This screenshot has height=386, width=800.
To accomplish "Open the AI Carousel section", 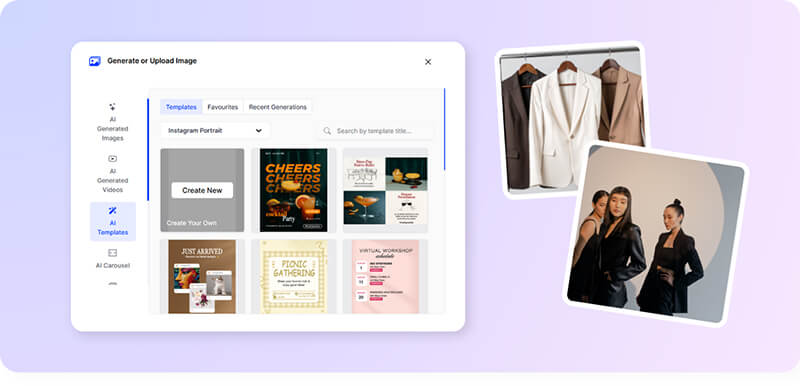I will pos(113,259).
